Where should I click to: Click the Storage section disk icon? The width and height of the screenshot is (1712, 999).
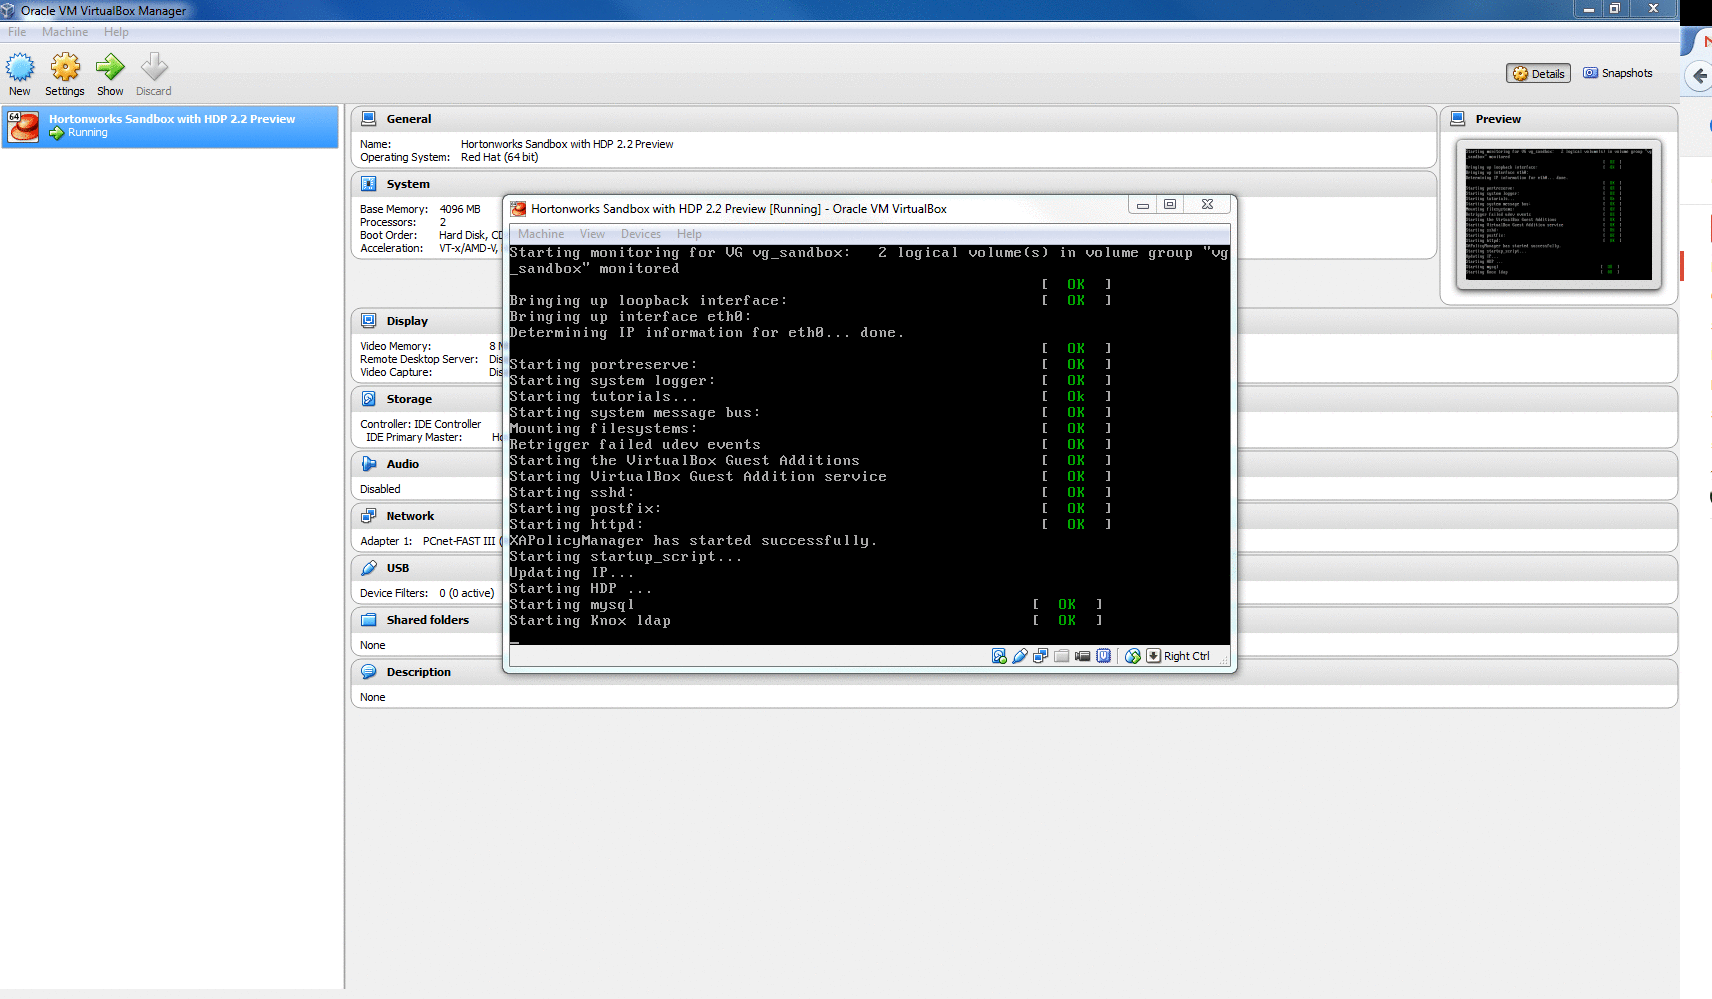368,399
